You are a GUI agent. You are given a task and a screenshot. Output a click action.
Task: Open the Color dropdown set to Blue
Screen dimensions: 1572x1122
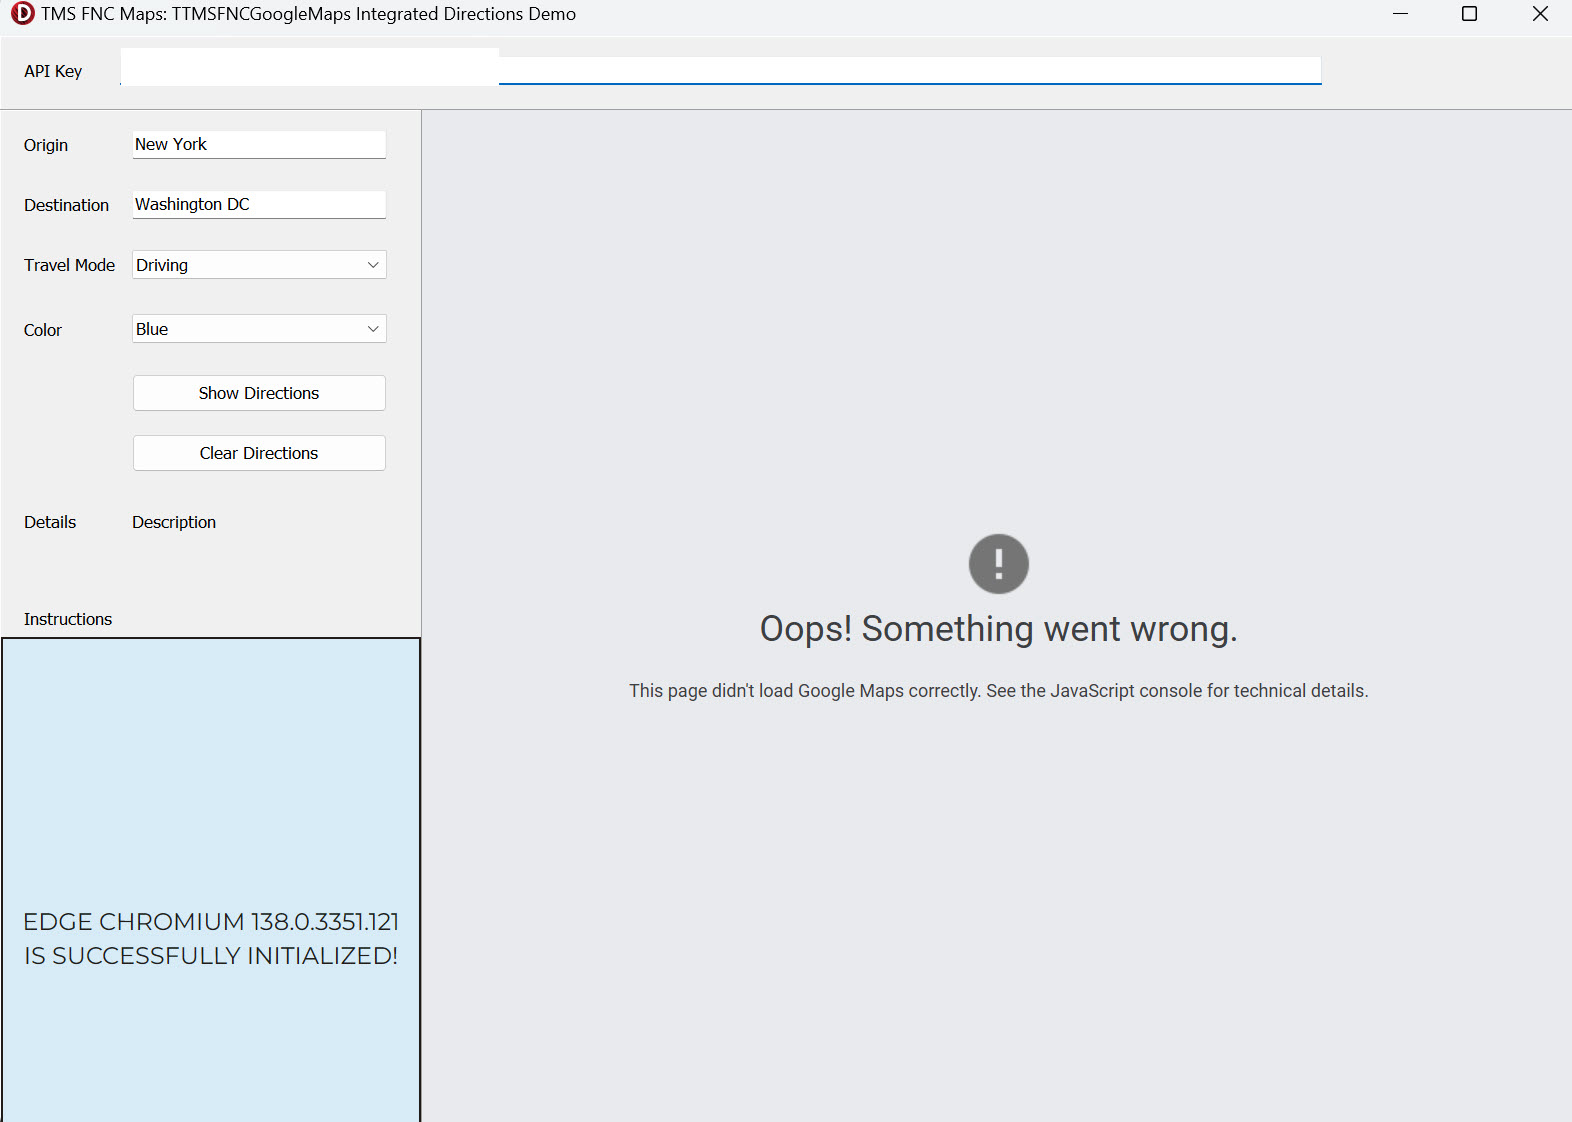(259, 329)
